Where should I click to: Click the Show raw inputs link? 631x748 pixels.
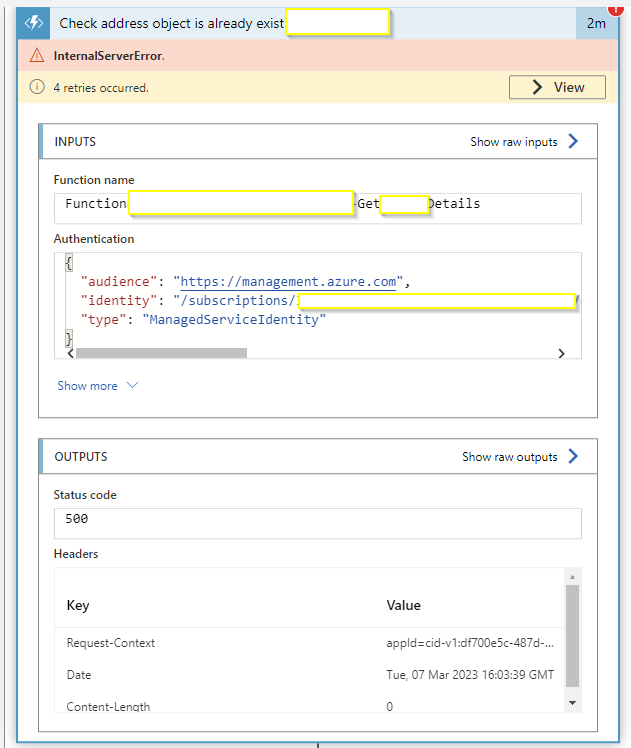click(x=514, y=142)
